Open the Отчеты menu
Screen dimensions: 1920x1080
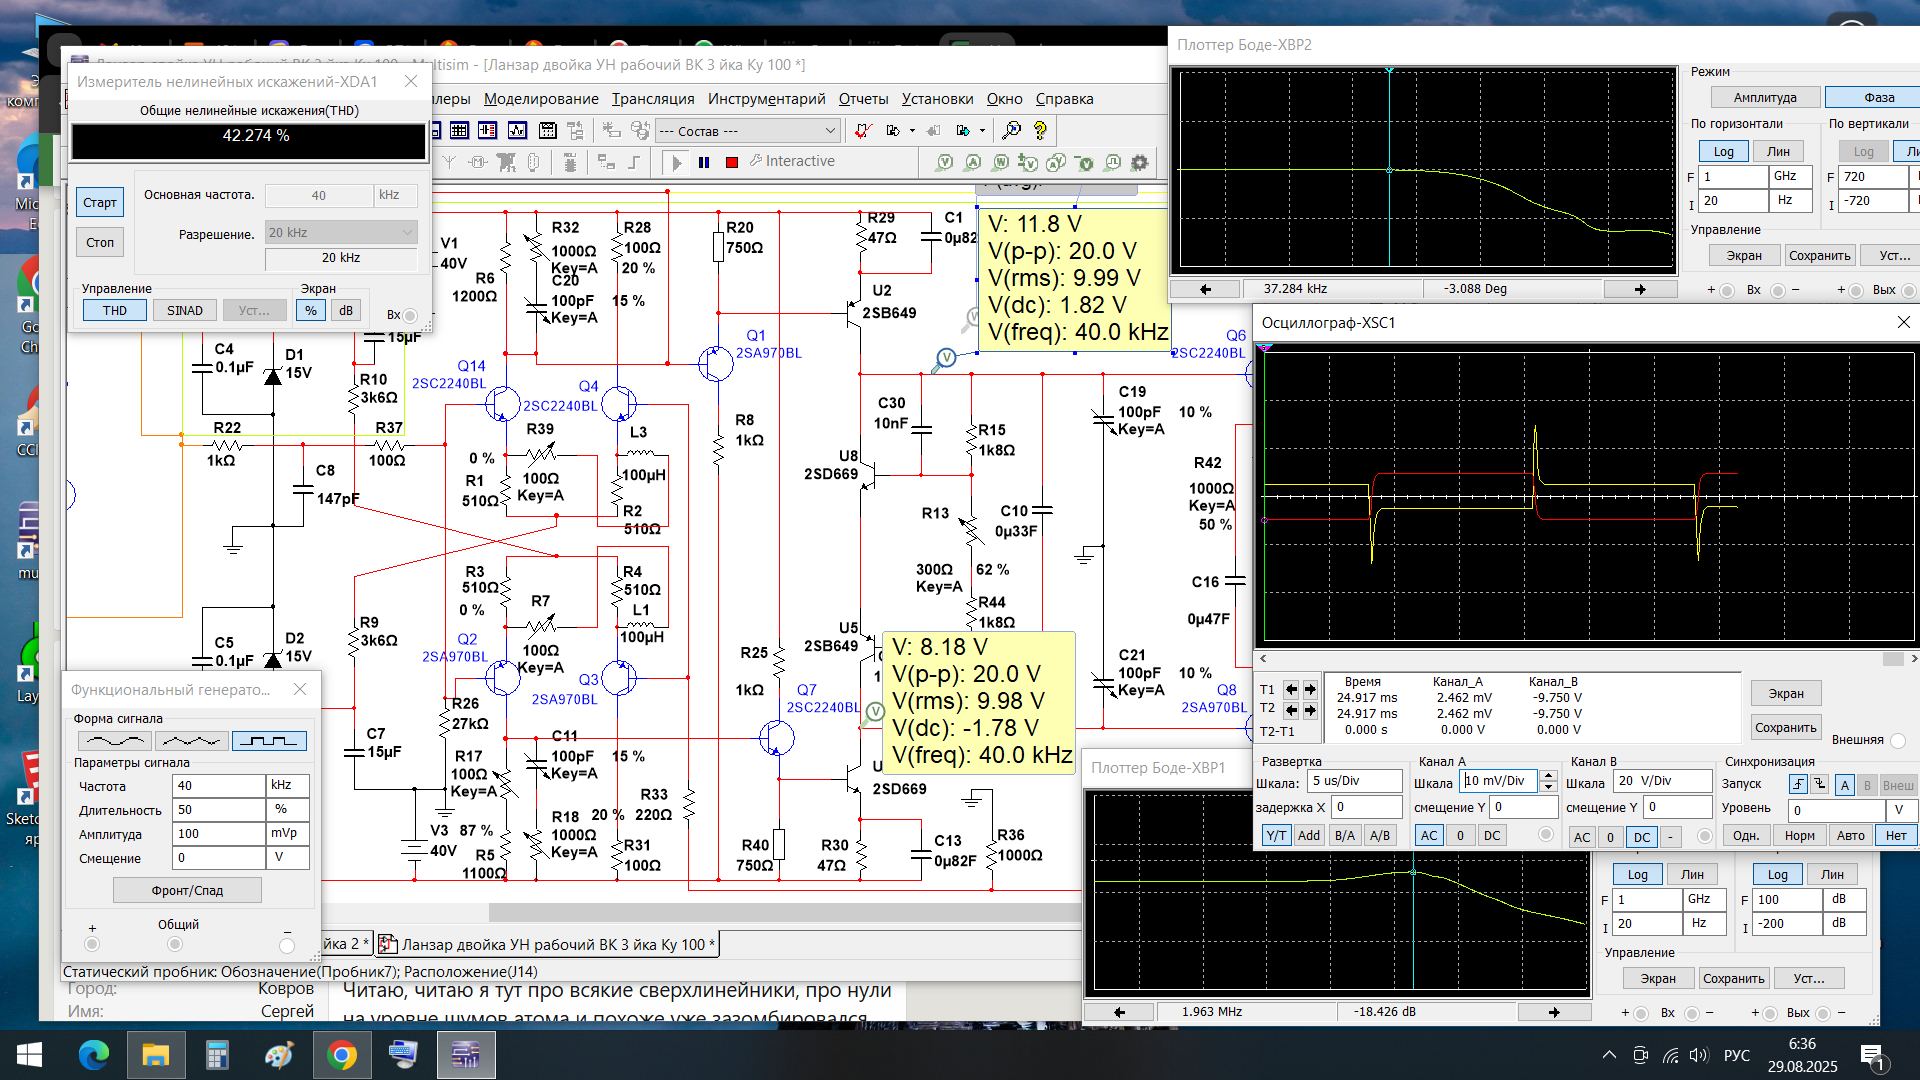point(863,99)
